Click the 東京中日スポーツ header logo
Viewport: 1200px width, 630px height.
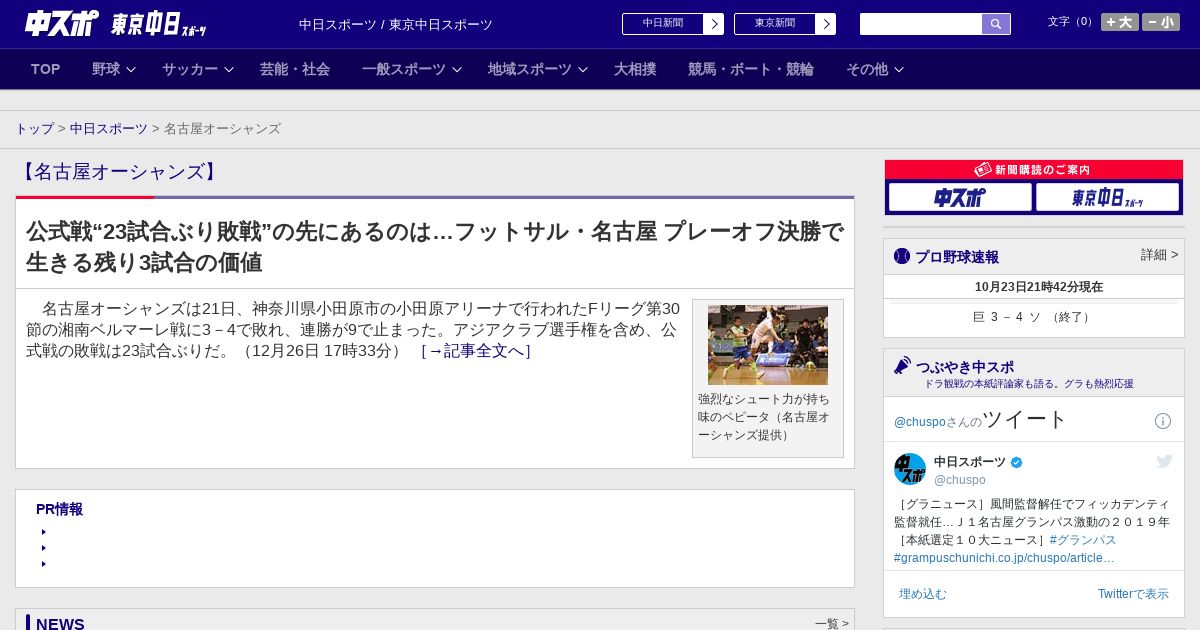pyautogui.click(x=158, y=24)
